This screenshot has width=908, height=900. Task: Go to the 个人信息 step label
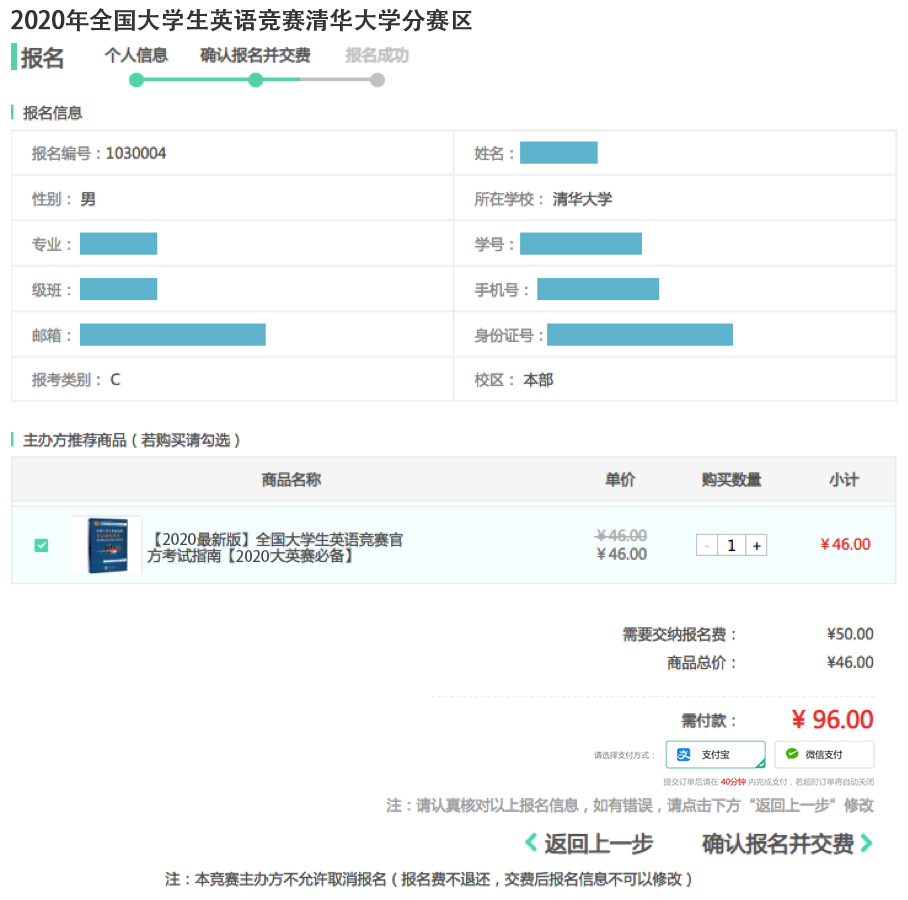click(x=136, y=56)
